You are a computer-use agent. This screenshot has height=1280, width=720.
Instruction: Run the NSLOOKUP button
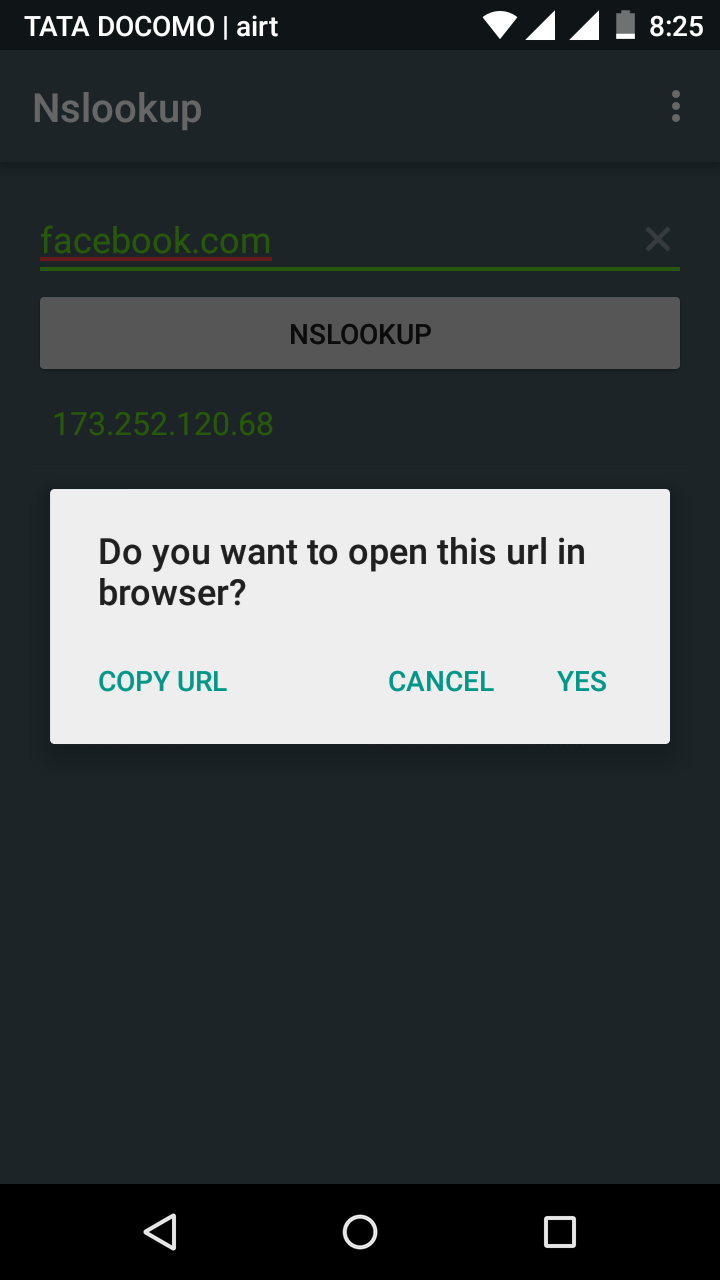click(x=360, y=333)
